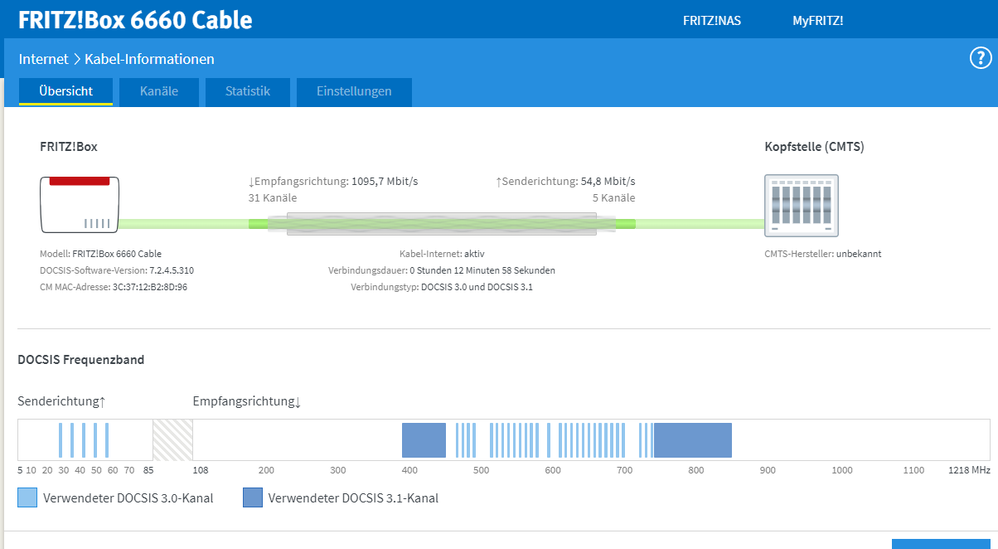Click the Verbindungstyp DOCSIS 3.0 und 3.1 line
Screen dimensions: 998x549
(x=442, y=287)
